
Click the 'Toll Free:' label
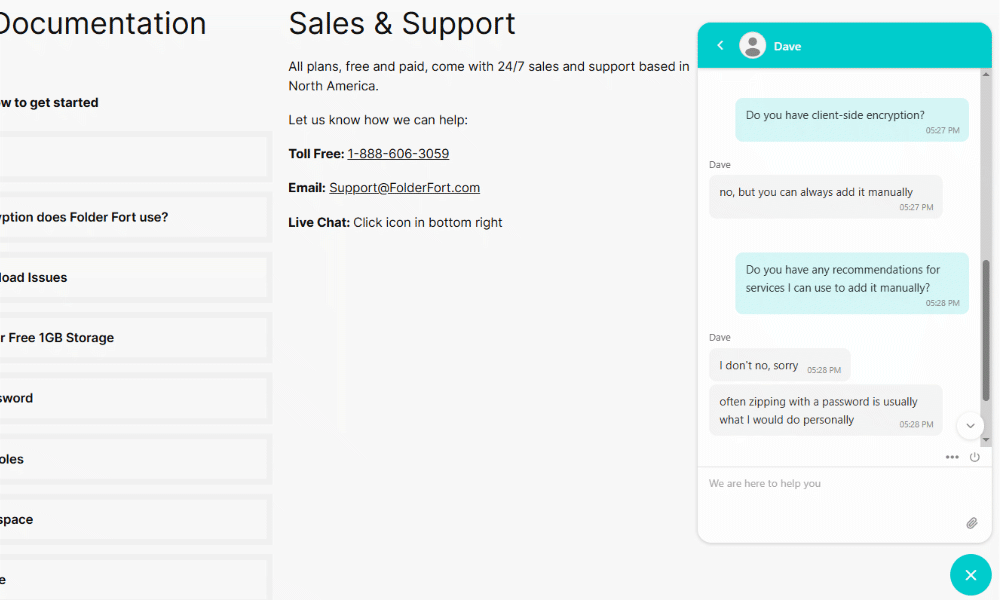click(x=316, y=154)
